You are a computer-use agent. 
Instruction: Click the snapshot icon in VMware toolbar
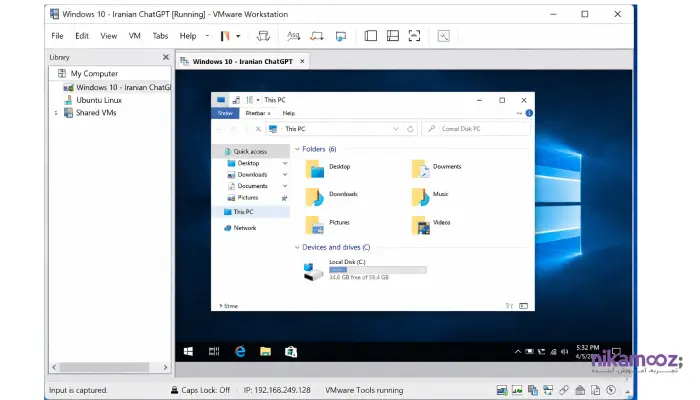click(x=294, y=35)
